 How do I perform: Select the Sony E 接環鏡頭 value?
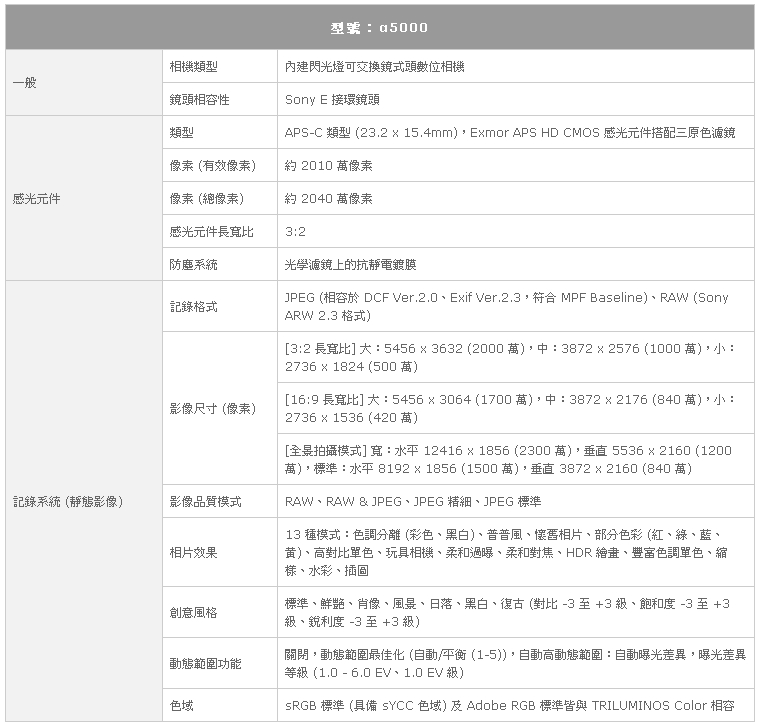click(332, 99)
